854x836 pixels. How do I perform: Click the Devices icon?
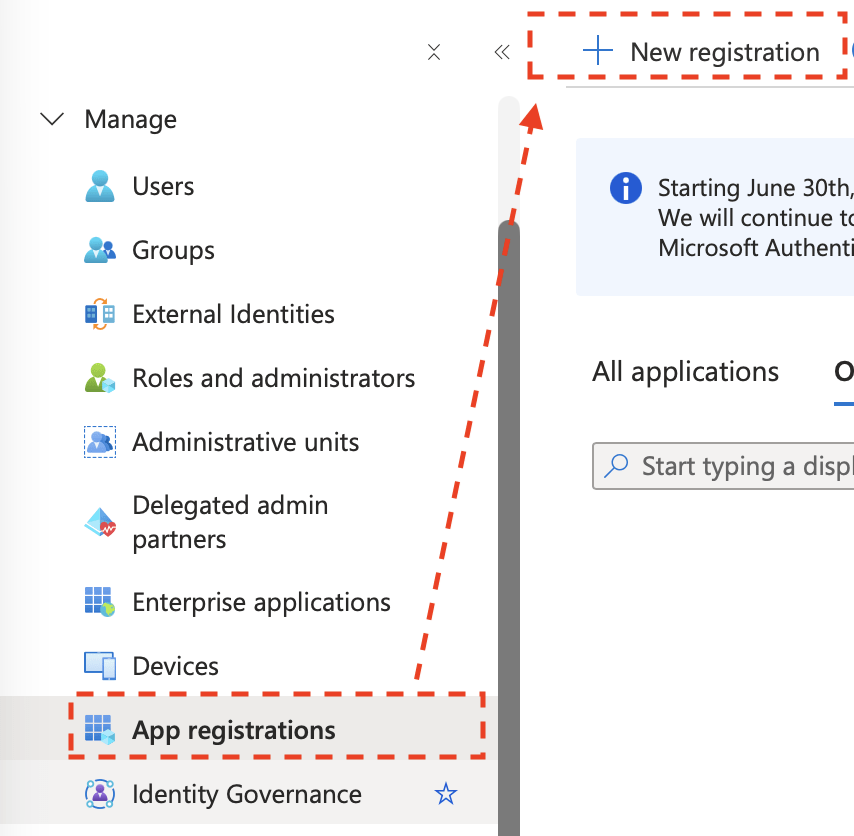click(100, 666)
